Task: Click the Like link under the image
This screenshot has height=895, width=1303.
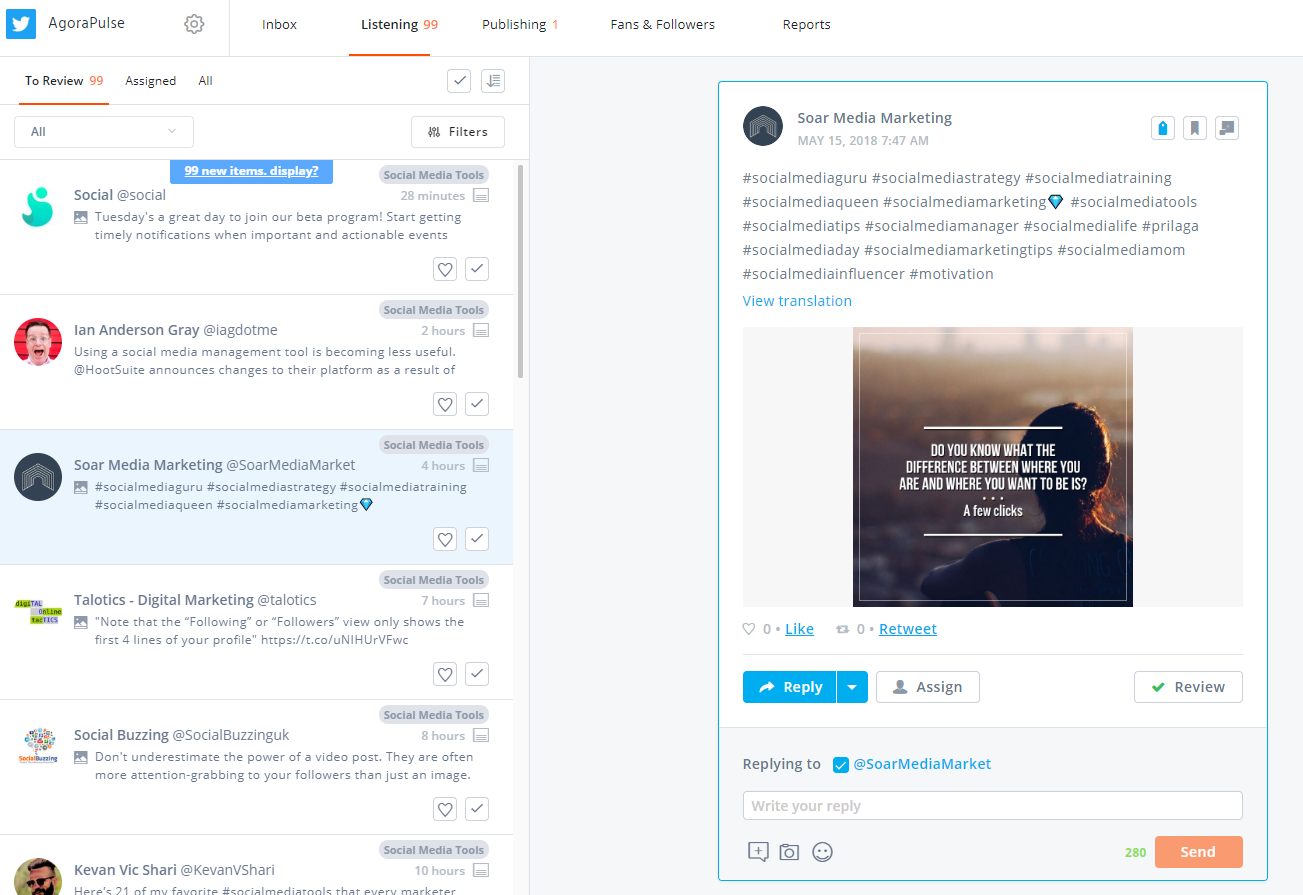Action: click(x=799, y=629)
